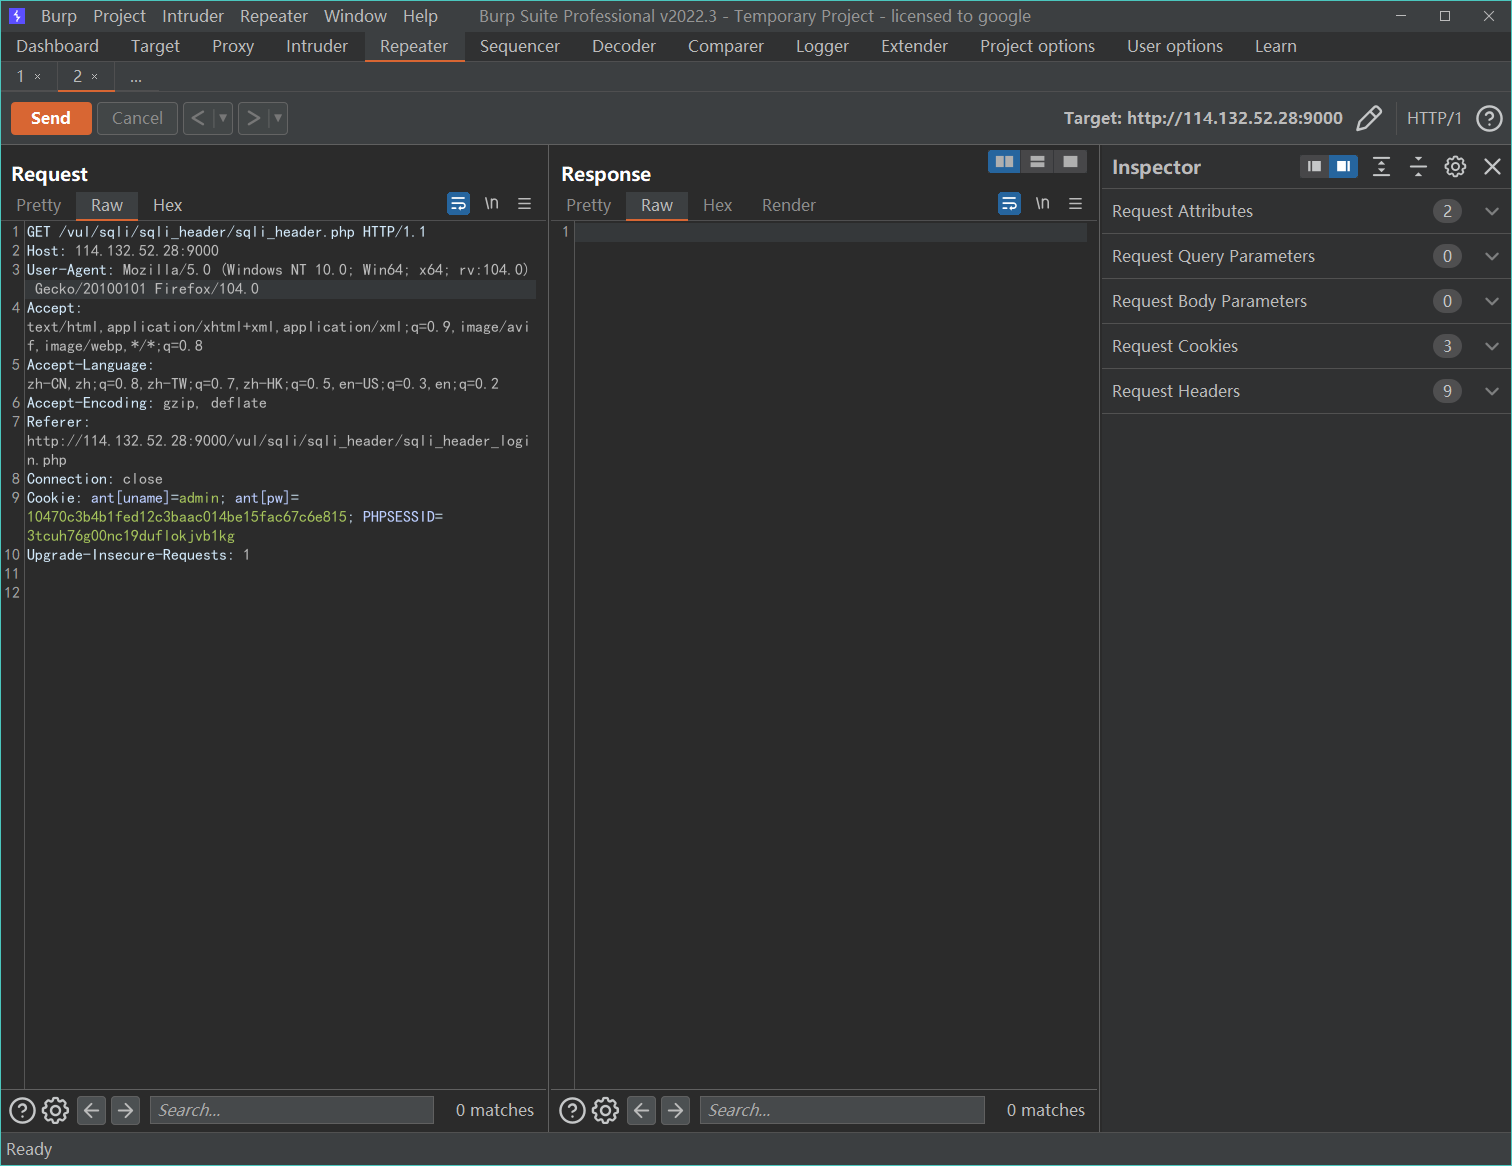Expand Request Query Parameters section
Screen dimensions: 1512x1166
(x=1306, y=256)
